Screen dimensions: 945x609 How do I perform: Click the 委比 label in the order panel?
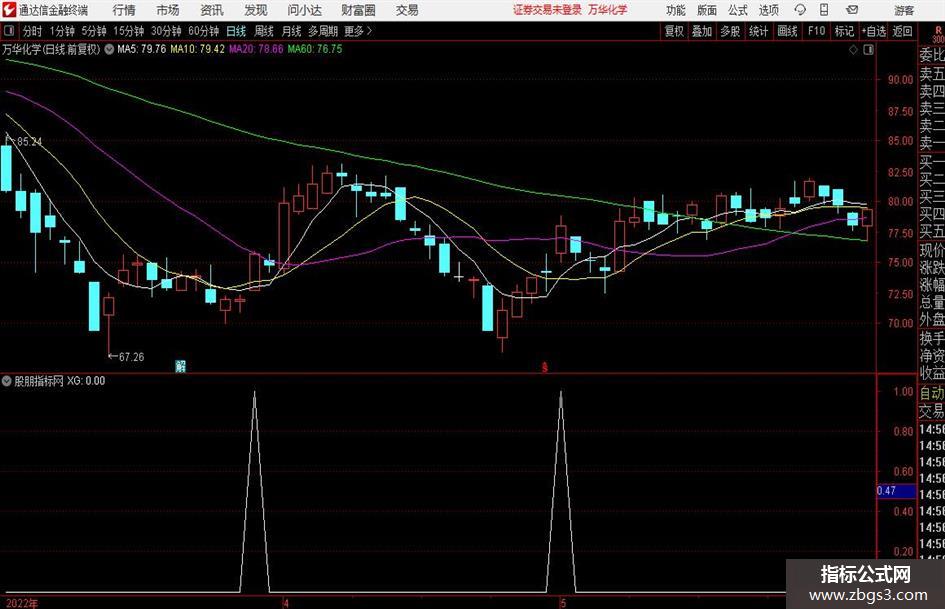[x=932, y=55]
